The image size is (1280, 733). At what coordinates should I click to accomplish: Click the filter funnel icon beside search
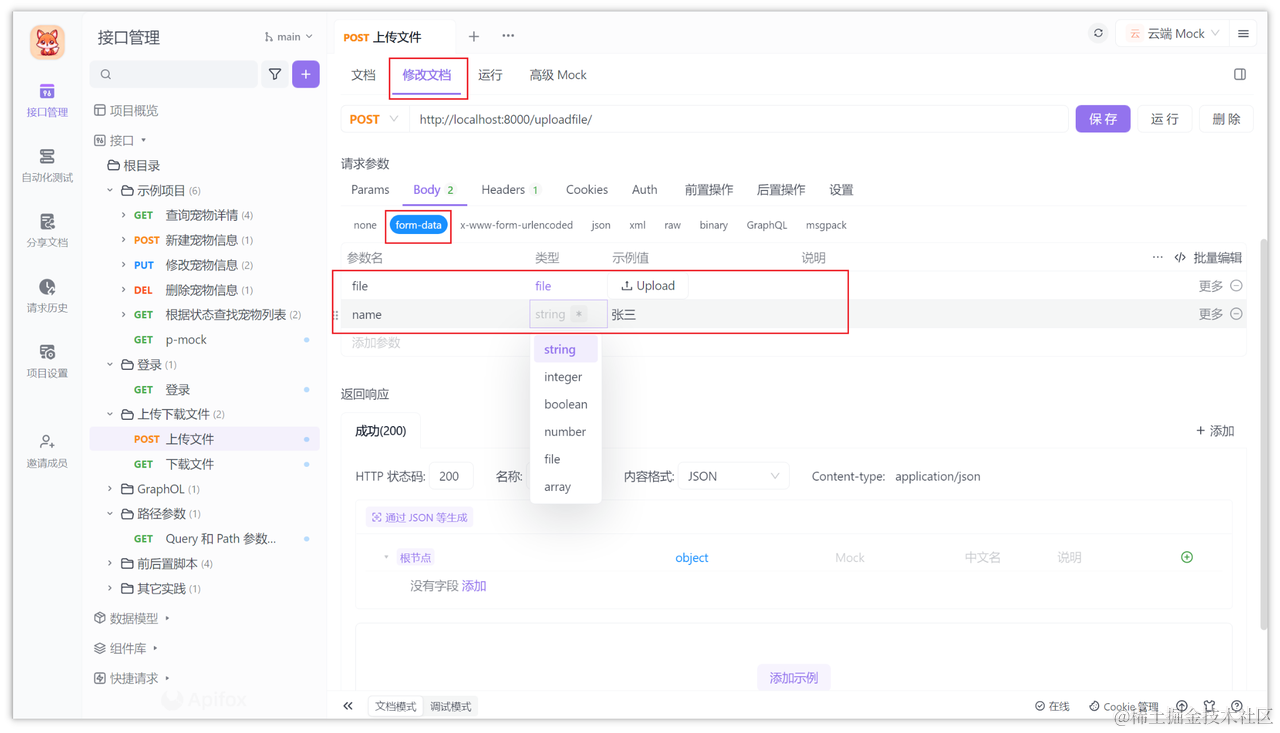click(274, 74)
